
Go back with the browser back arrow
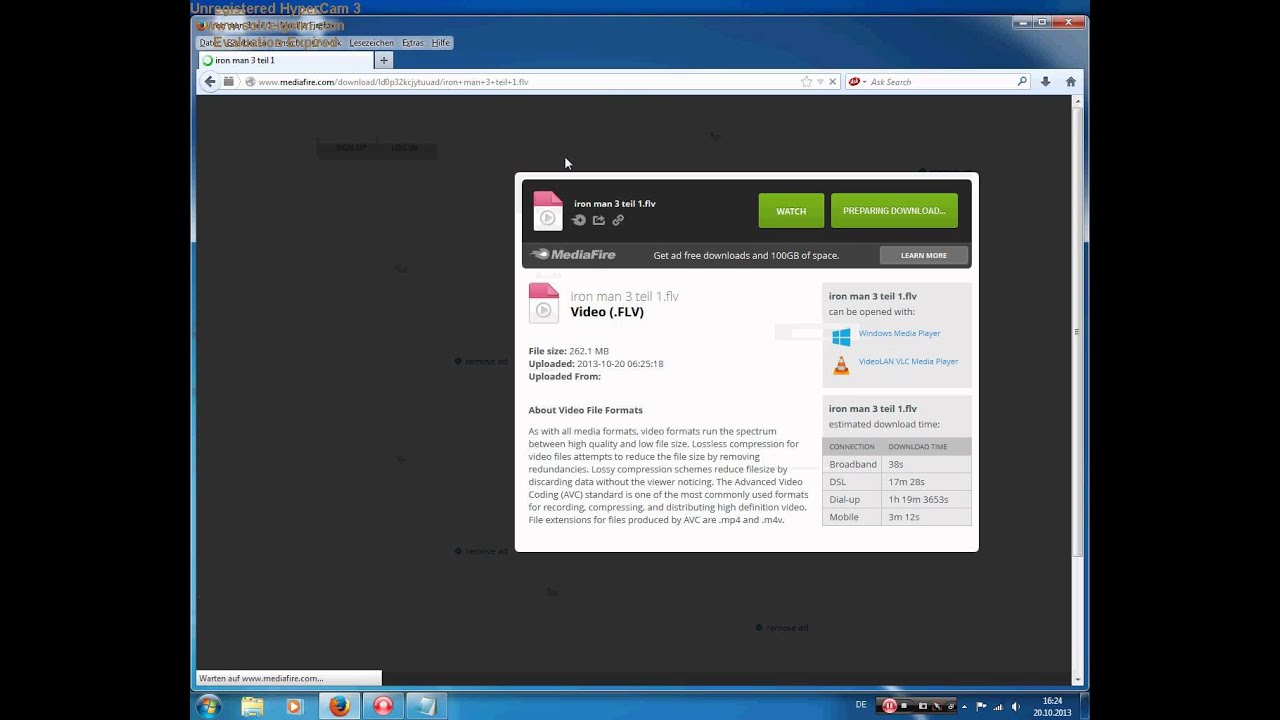pyautogui.click(x=209, y=82)
